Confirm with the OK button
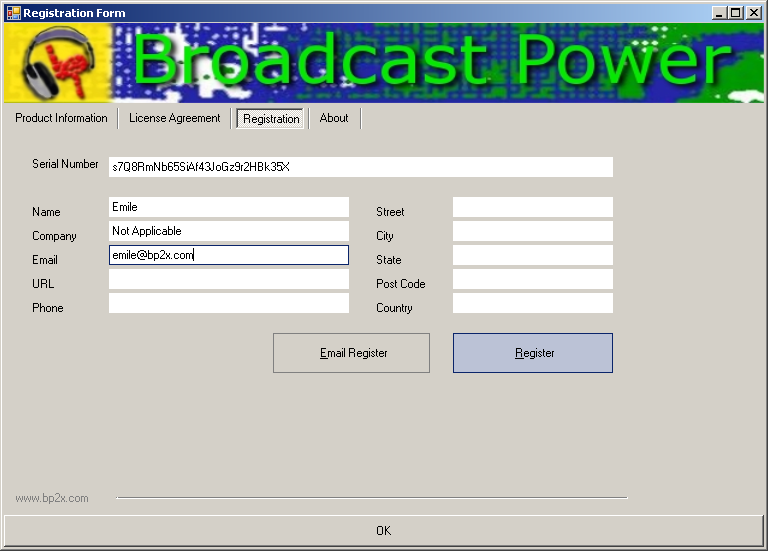This screenshot has width=768, height=551. click(384, 530)
